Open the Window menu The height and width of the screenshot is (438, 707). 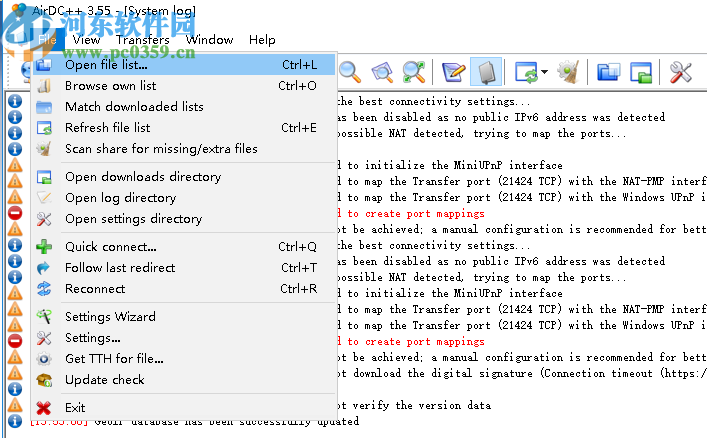pyautogui.click(x=210, y=40)
